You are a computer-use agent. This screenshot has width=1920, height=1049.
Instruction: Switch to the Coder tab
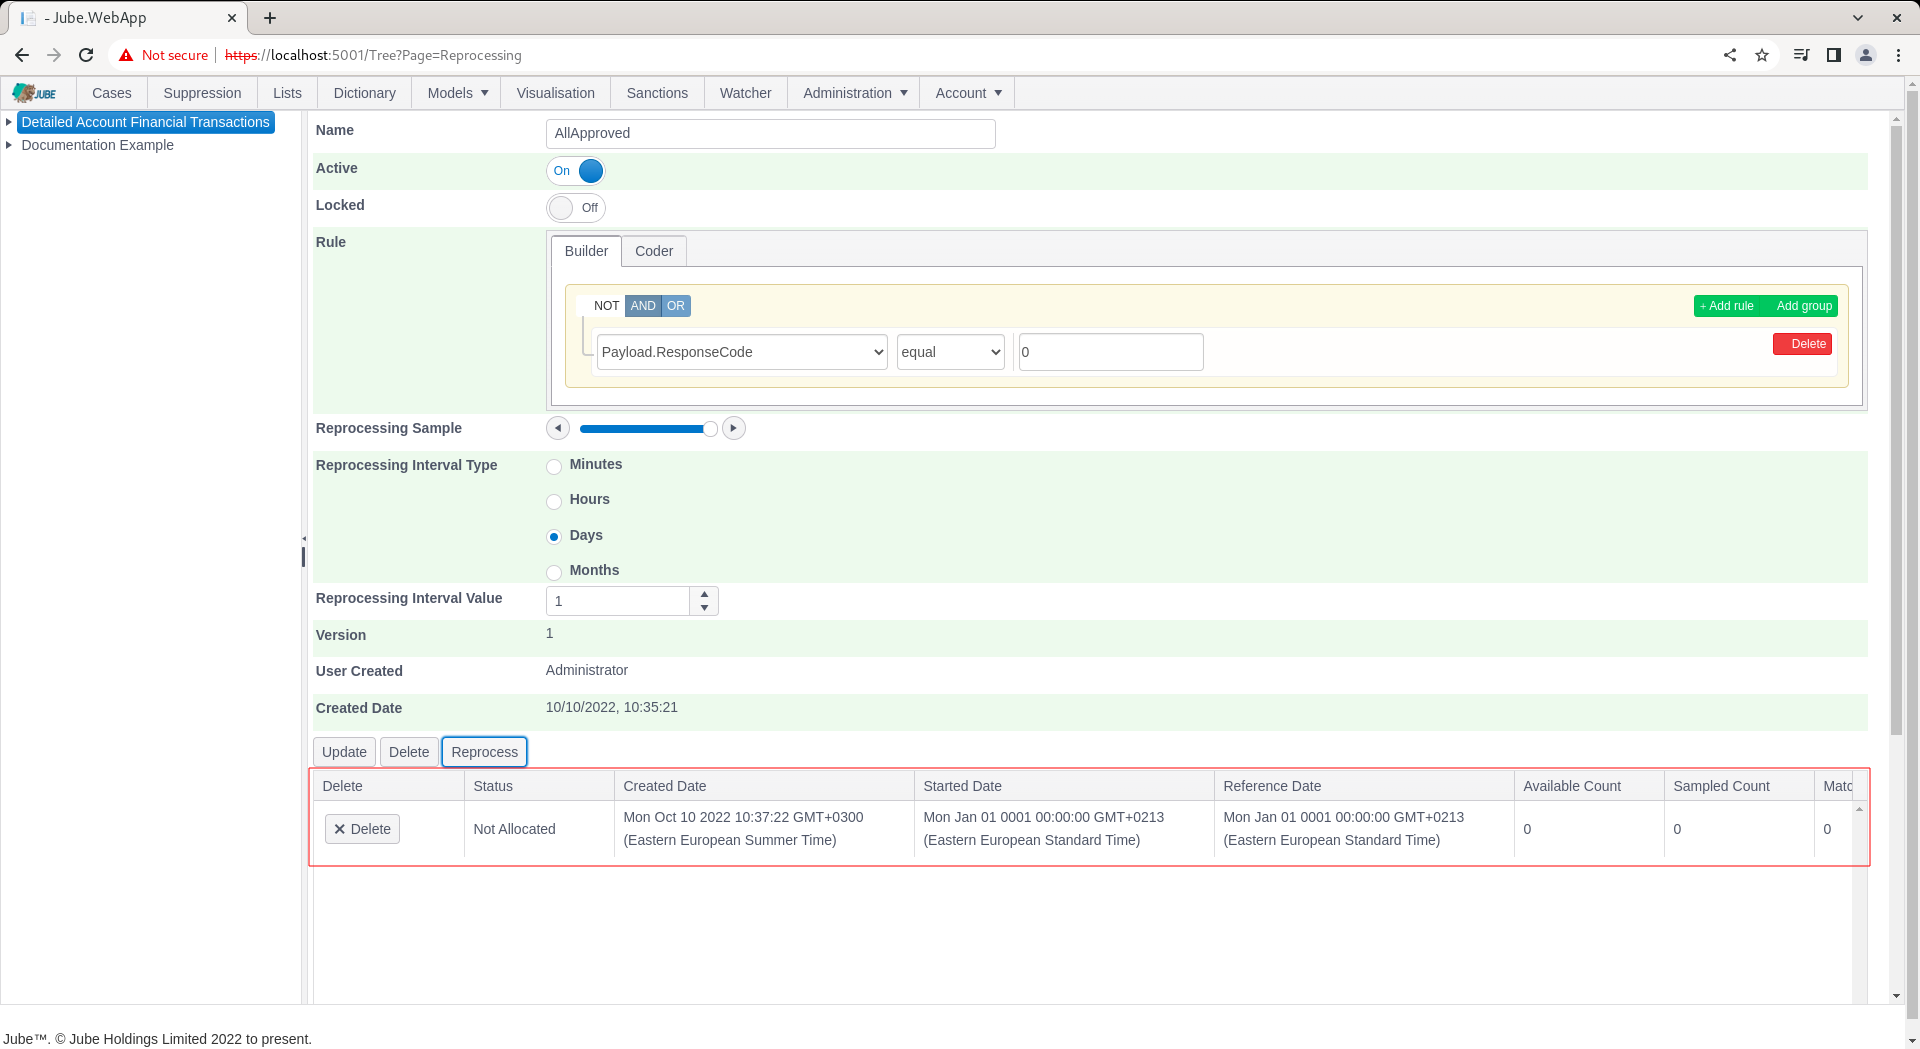654,251
